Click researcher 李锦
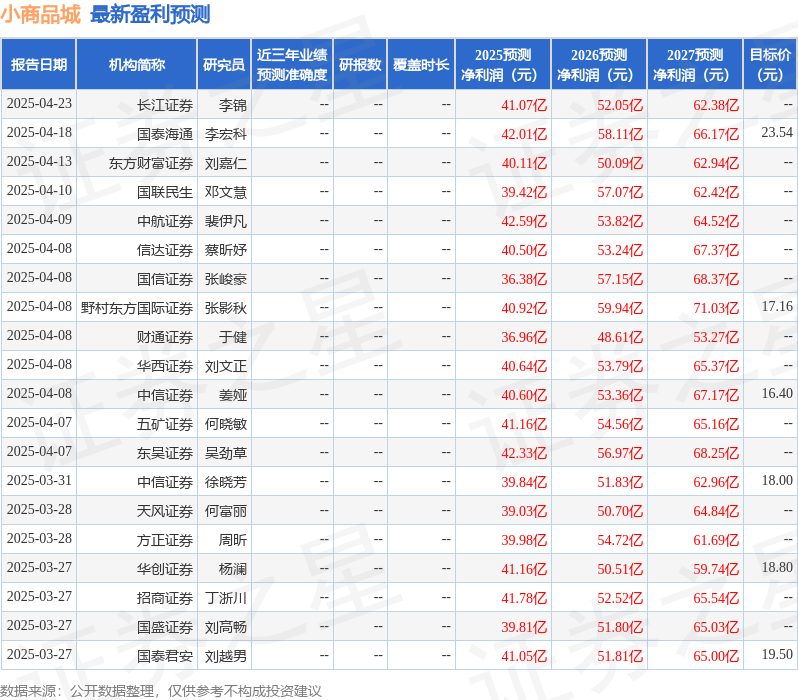This screenshot has width=798, height=700. pos(233,105)
